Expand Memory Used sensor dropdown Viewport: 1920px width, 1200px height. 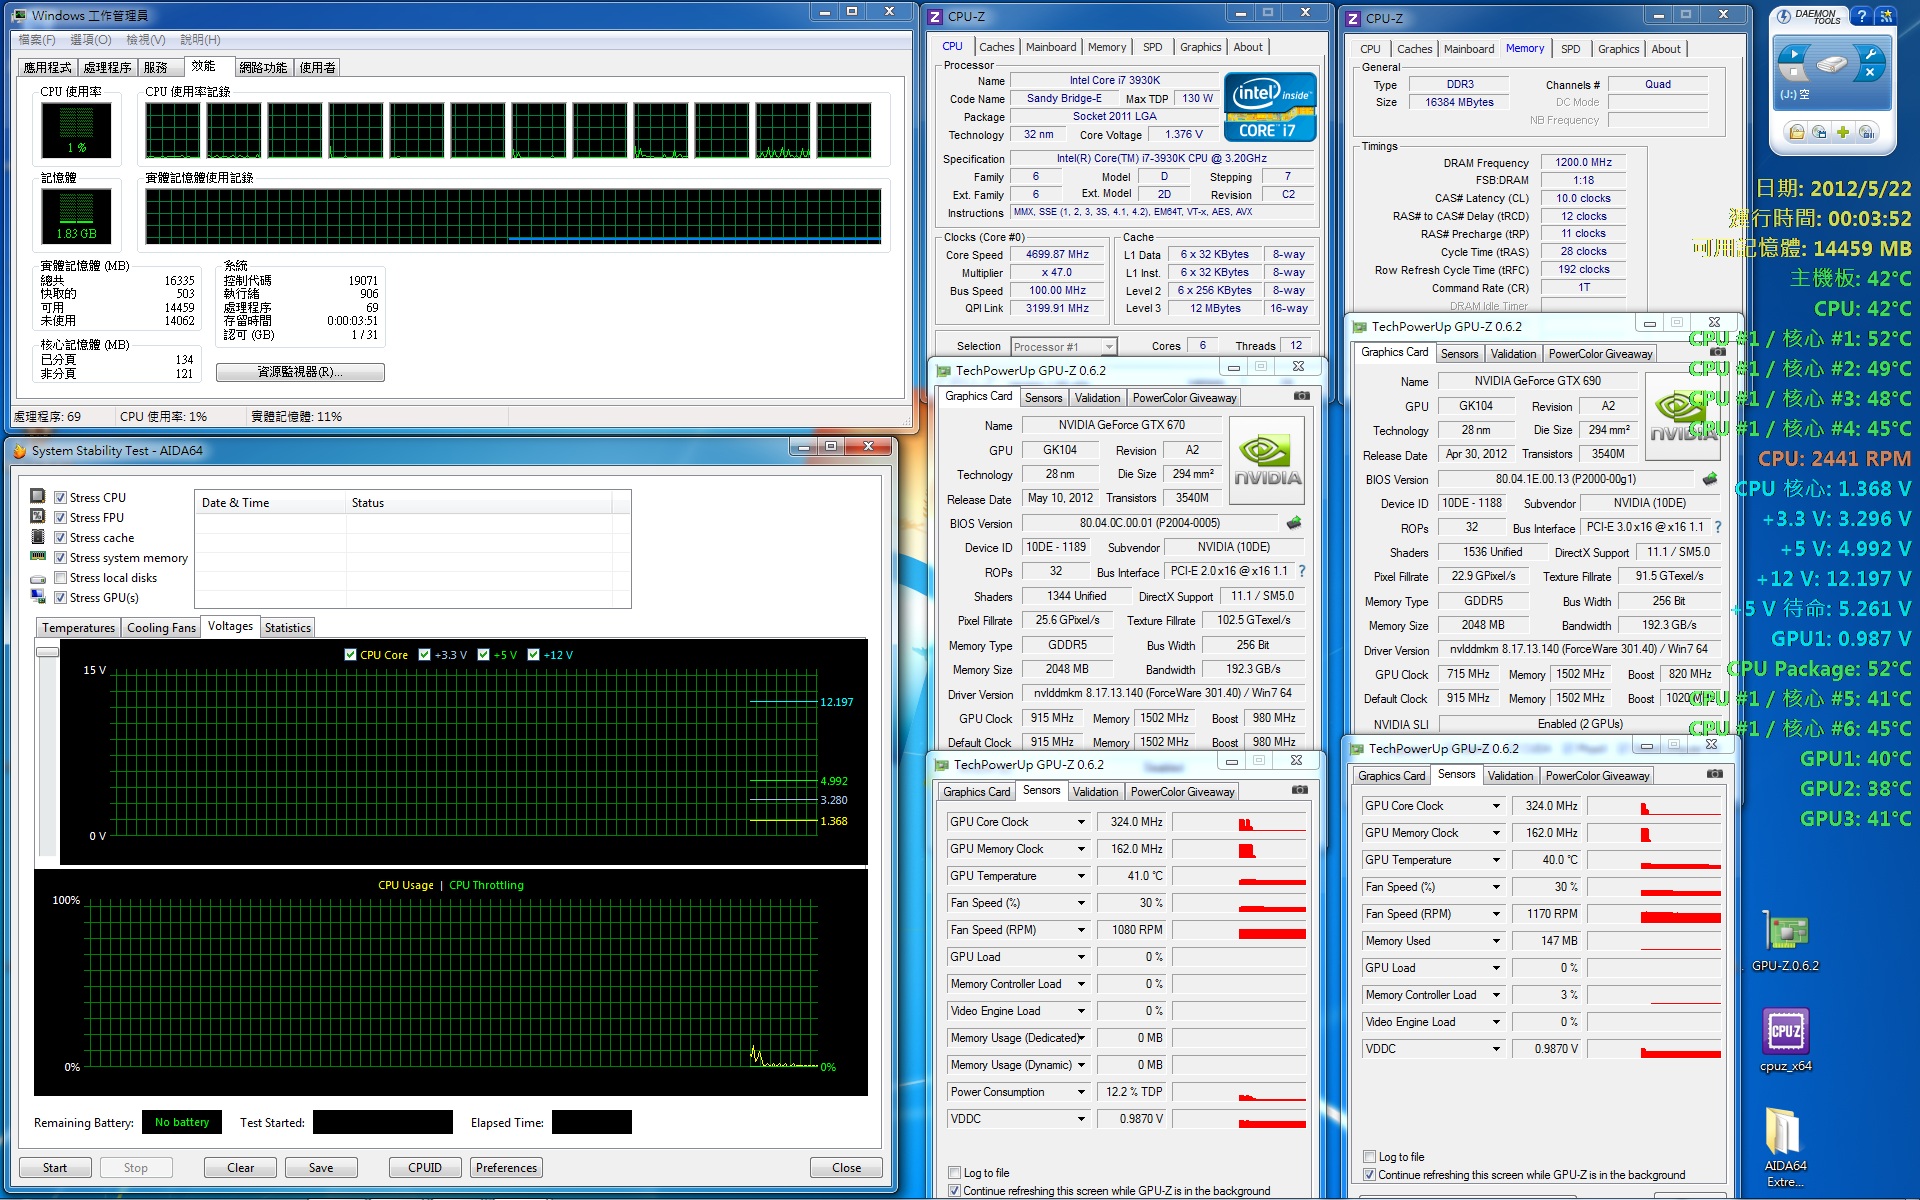(1497, 941)
